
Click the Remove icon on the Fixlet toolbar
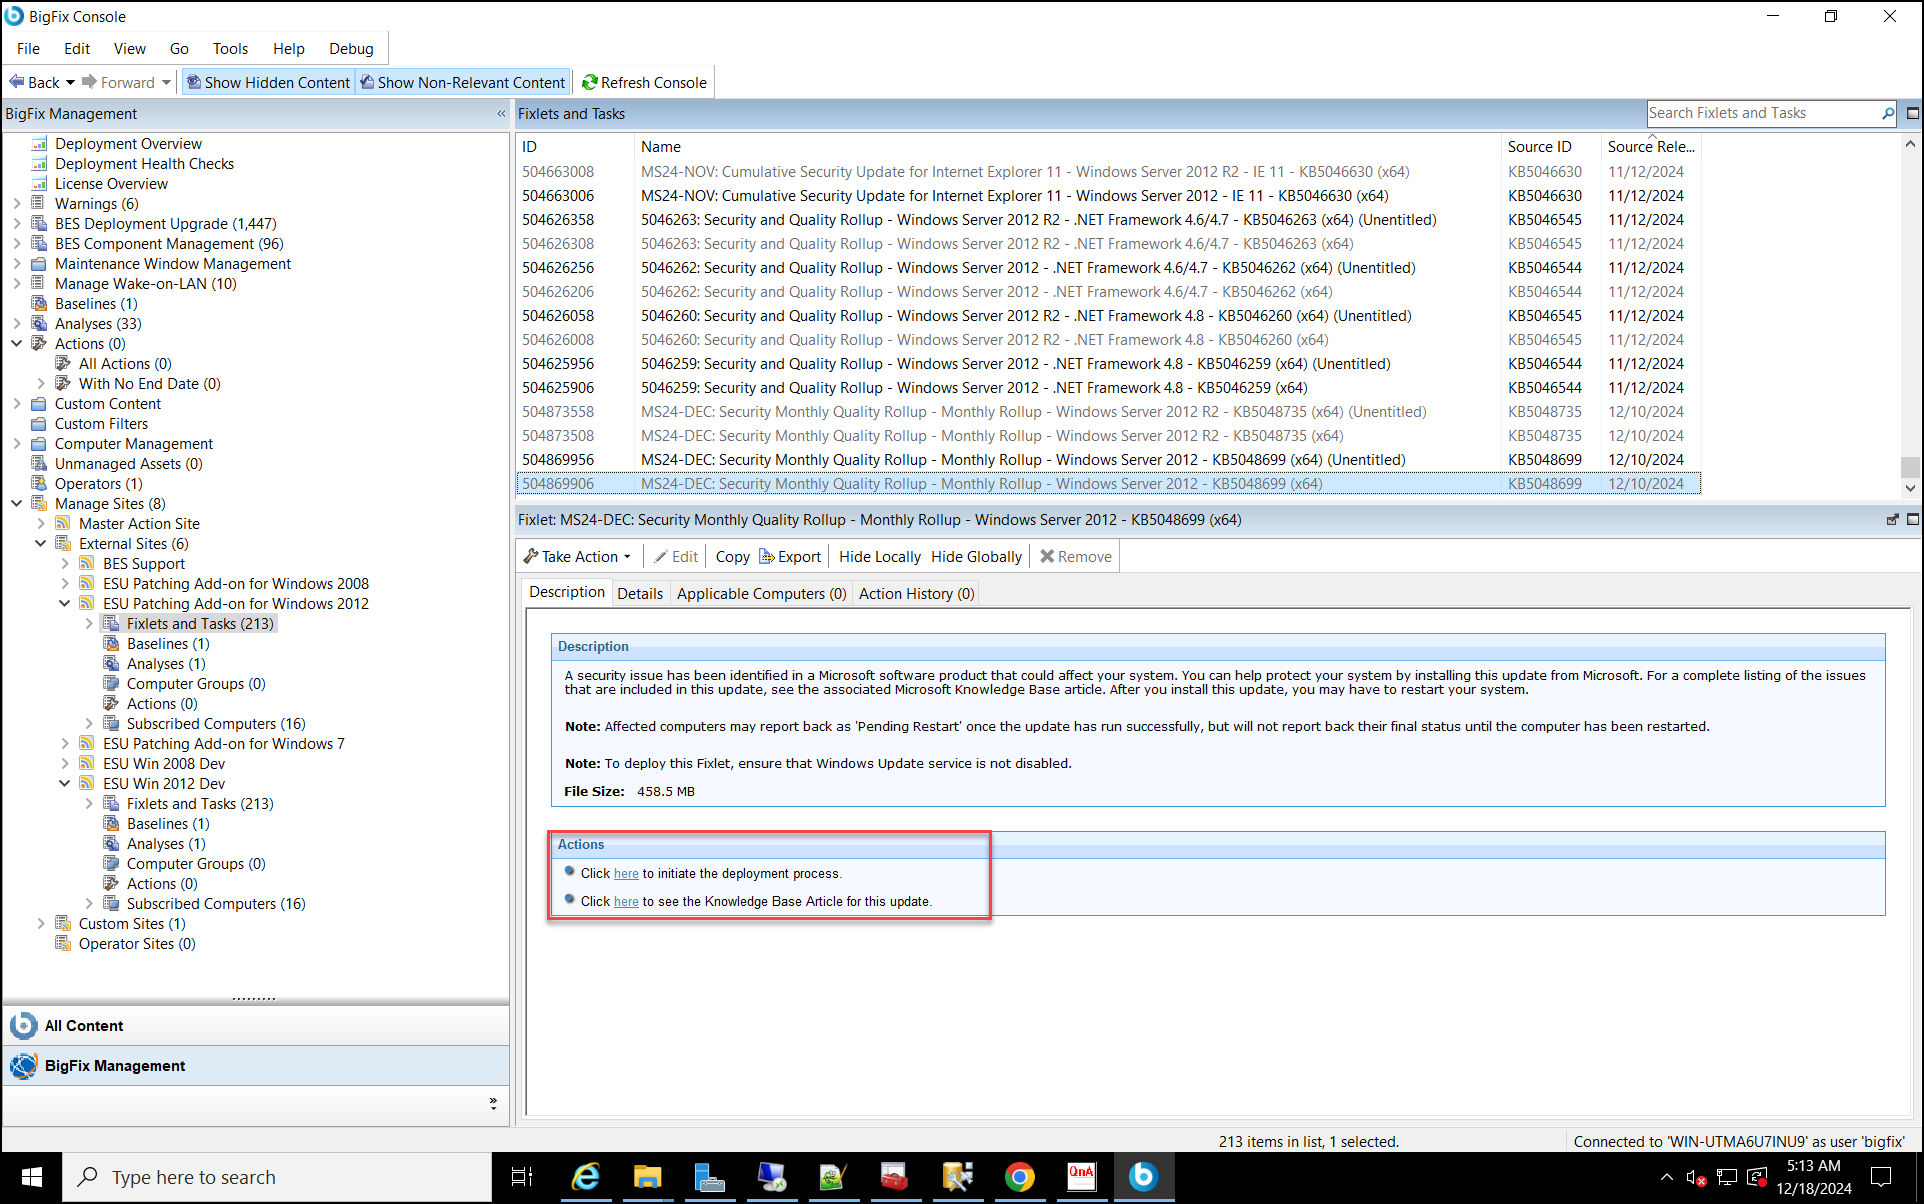click(x=1046, y=556)
